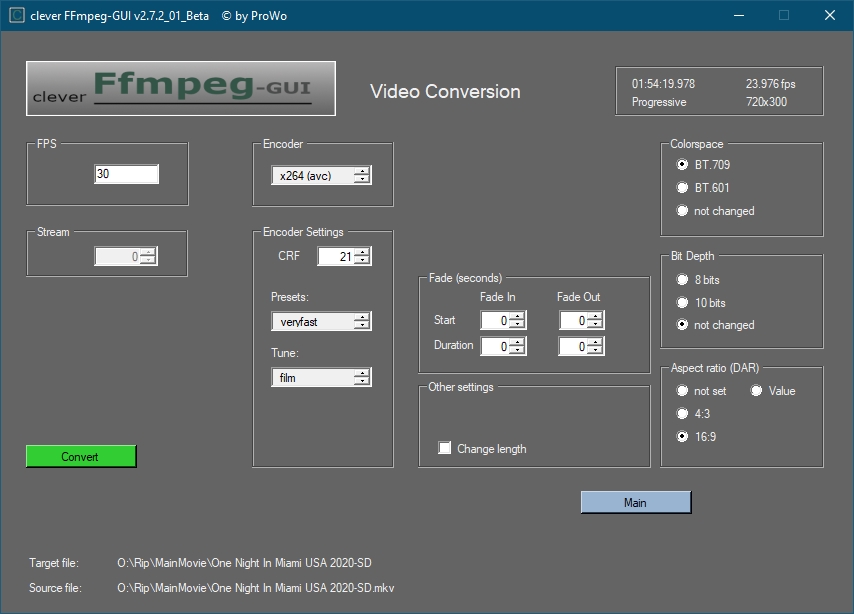Screen dimensions: 854x614
Task: Set aspect ratio to 4:3
Action: tap(683, 413)
